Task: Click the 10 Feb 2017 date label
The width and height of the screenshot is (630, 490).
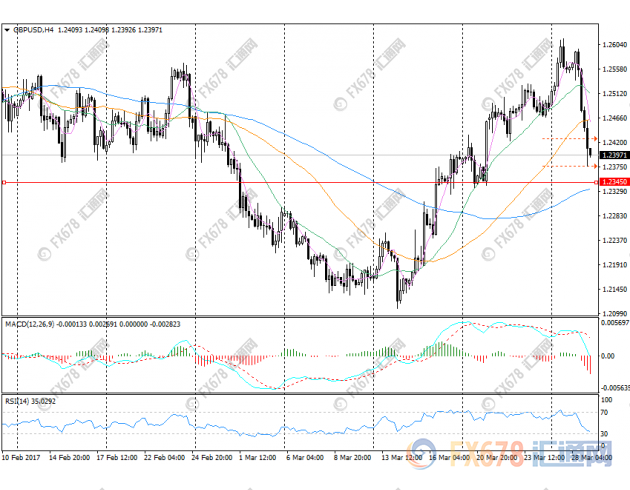Action: click(x=24, y=457)
